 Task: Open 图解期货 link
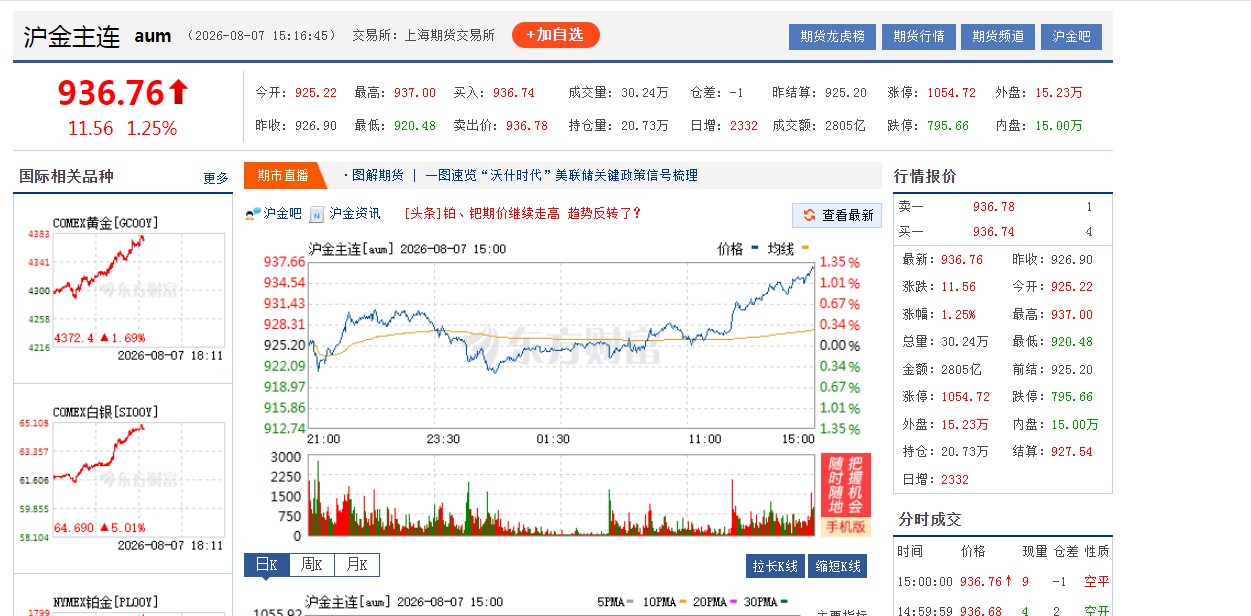coord(377,175)
